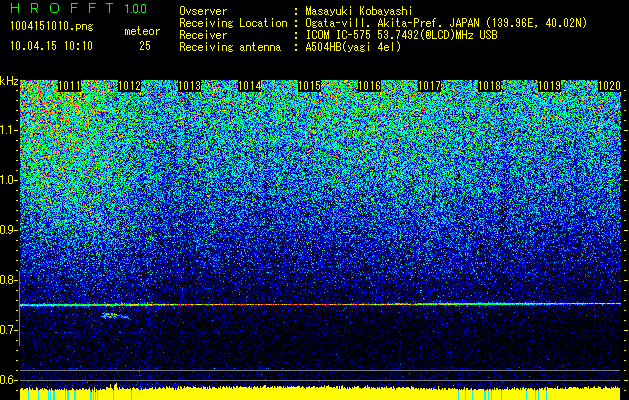This screenshot has width=629, height=400.
Task: Click the 1013 time marker
Action: [189, 86]
